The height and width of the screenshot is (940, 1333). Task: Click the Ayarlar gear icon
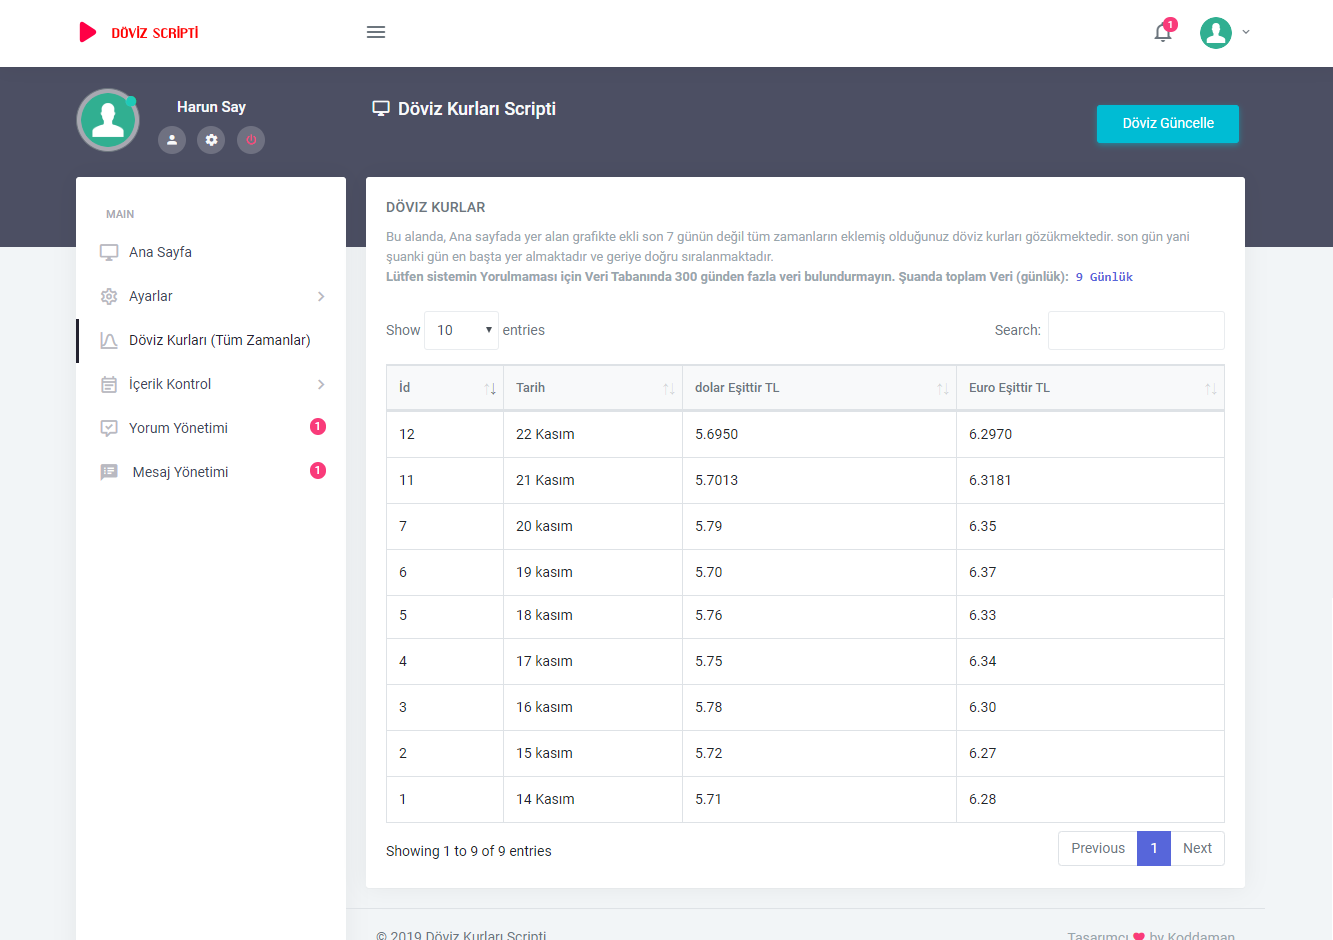(x=109, y=296)
